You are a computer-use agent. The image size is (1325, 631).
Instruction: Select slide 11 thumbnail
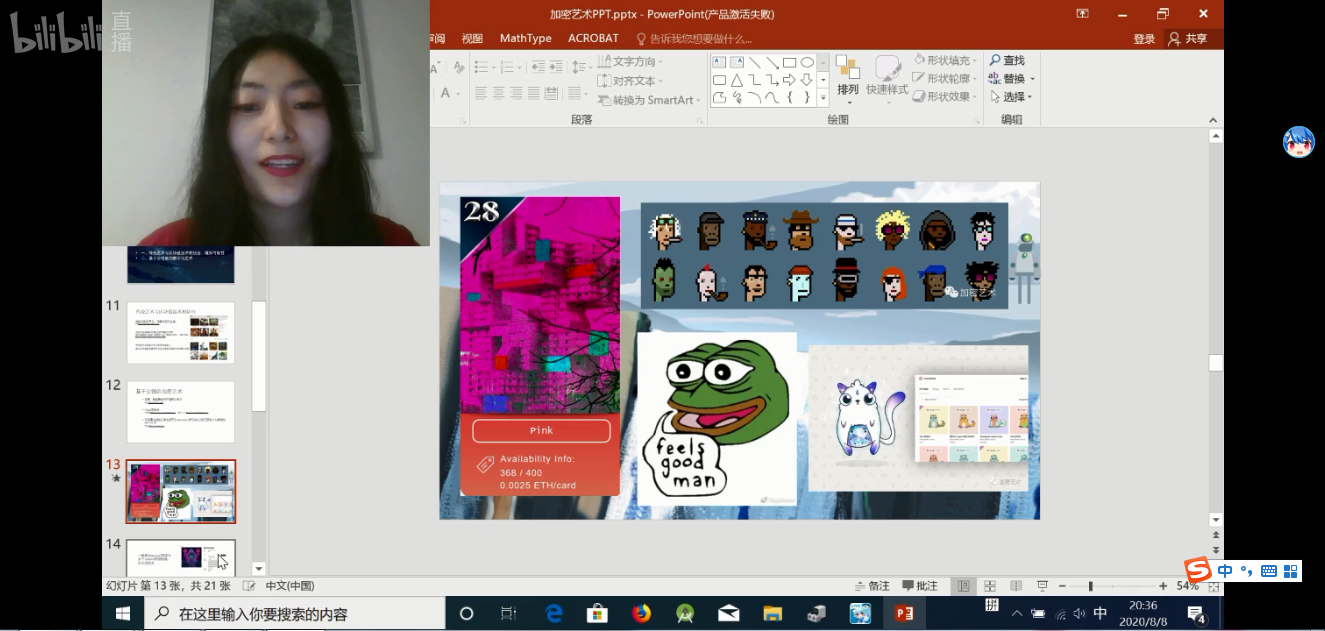180,332
